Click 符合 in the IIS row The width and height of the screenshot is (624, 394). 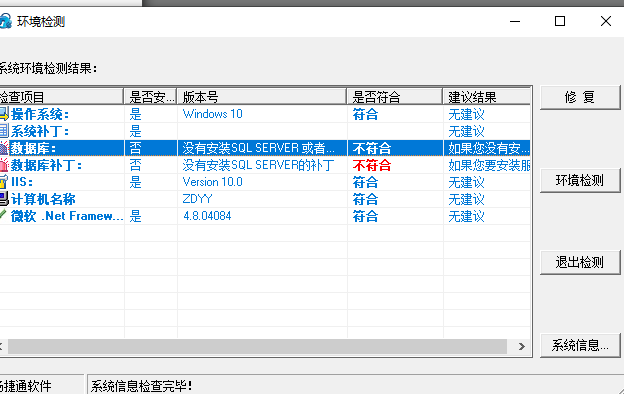(365, 182)
